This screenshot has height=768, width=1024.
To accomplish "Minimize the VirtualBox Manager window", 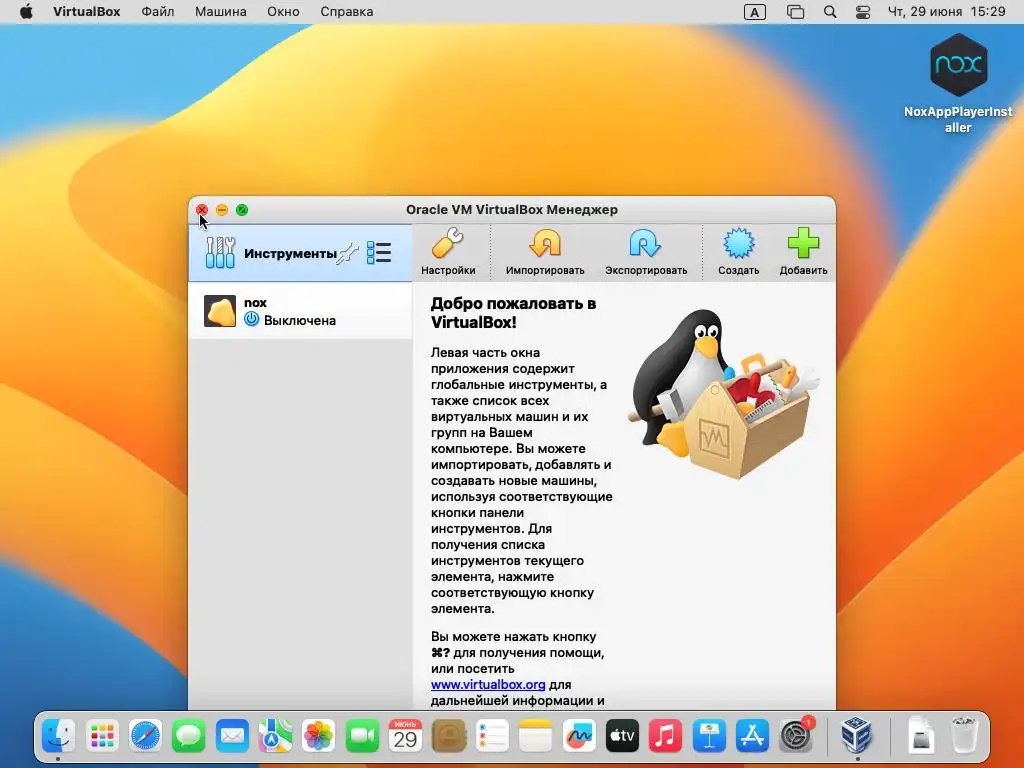I will pyautogui.click(x=222, y=210).
